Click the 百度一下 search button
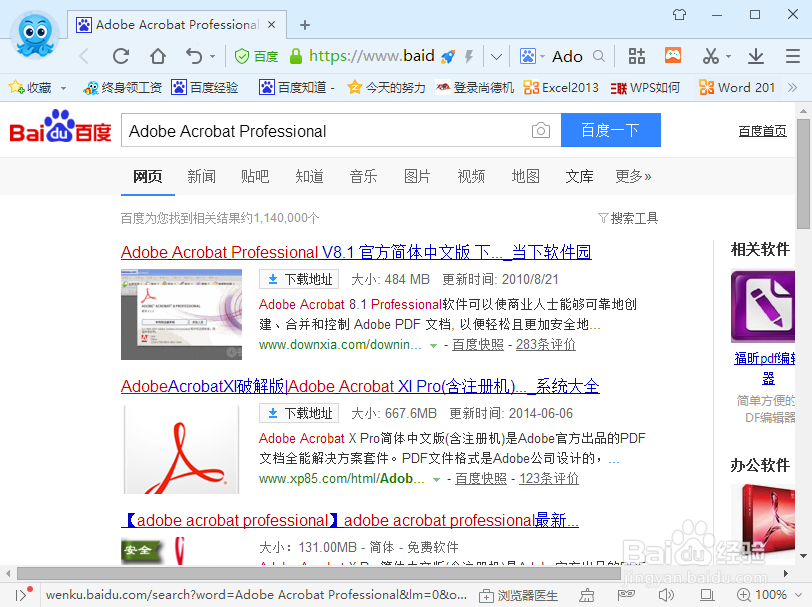The width and height of the screenshot is (812, 607). 611,130
